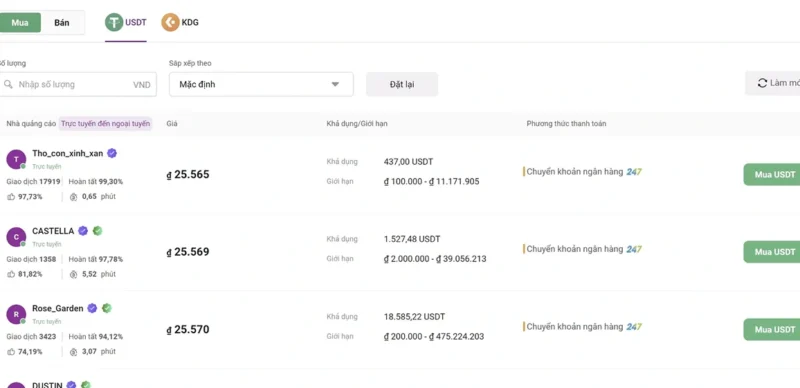Toggle Trực tuyến đến ngoại tuyến sorting
The height and width of the screenshot is (388, 800).
pyautogui.click(x=106, y=124)
